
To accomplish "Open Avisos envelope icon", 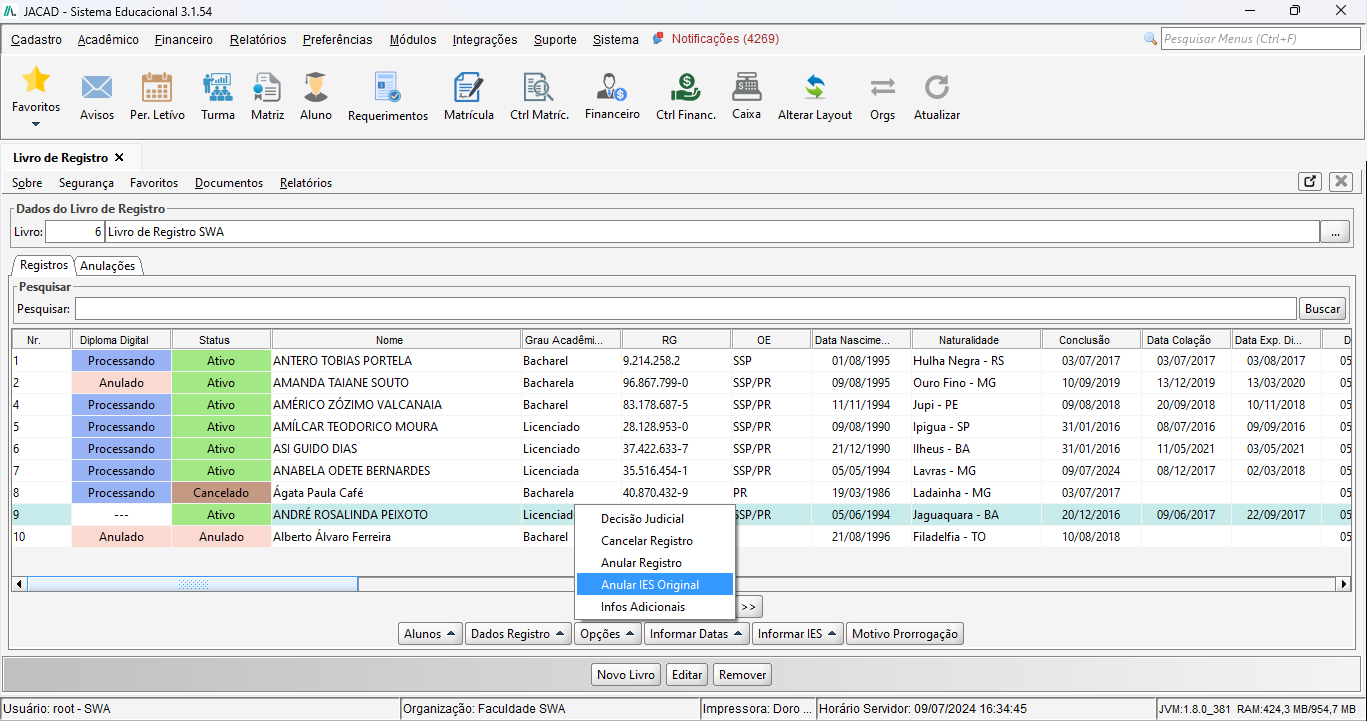I will click(97, 88).
